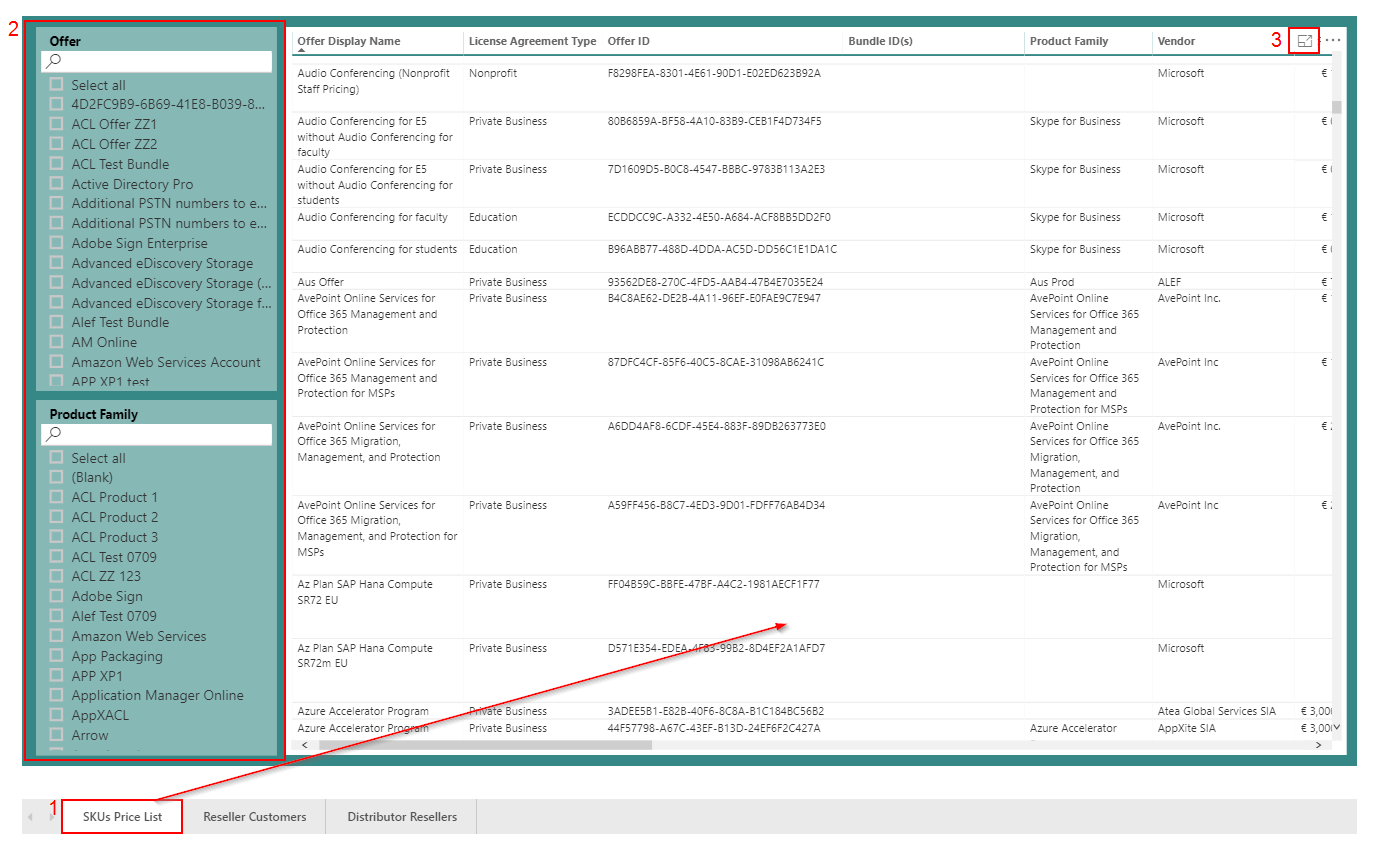Check the ACL Product 1 box
Image resolution: width=1374 pixels, height=852 pixels.
point(56,497)
